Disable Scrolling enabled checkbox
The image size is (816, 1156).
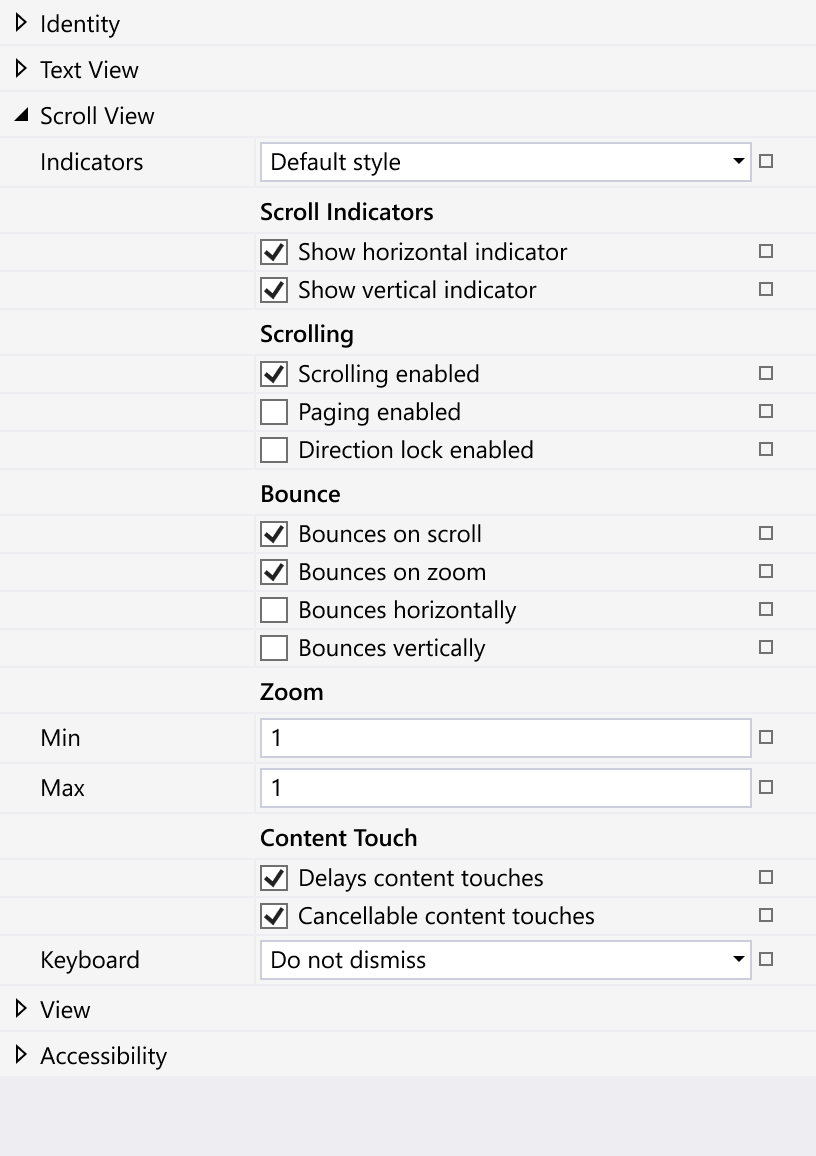pos(273,373)
